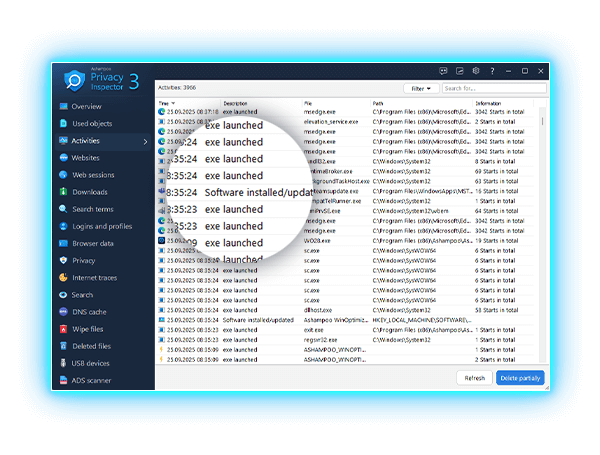Click the Delete partially button

pyautogui.click(x=520, y=378)
